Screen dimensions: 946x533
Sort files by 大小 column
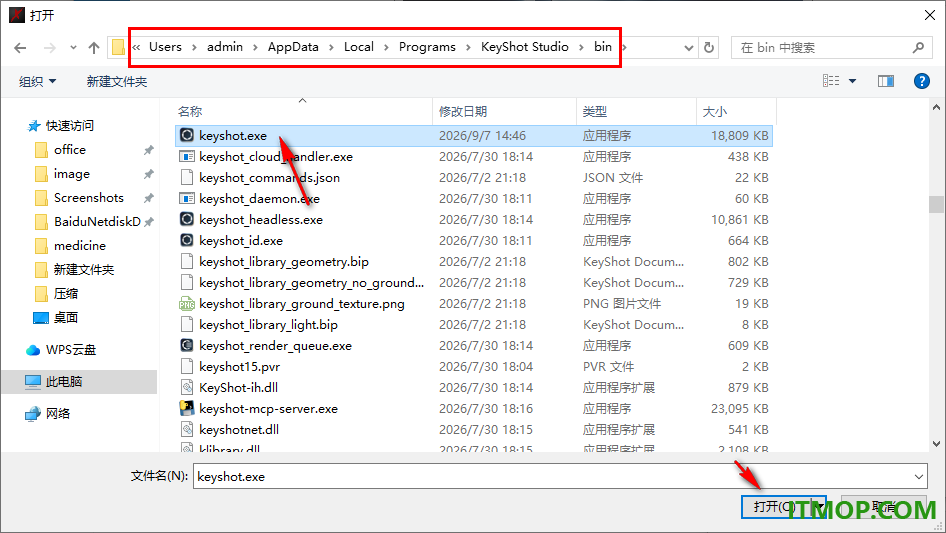click(x=736, y=111)
